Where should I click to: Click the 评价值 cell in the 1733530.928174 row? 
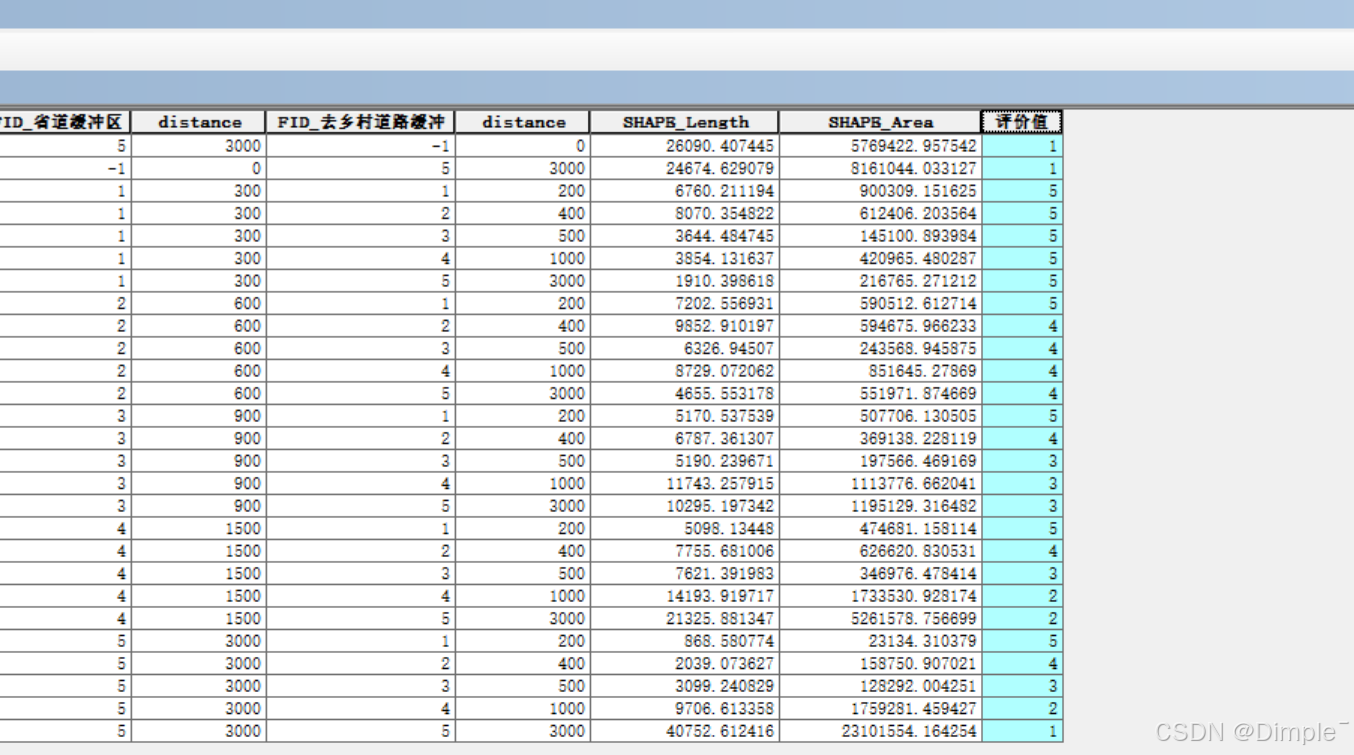[1022, 595]
